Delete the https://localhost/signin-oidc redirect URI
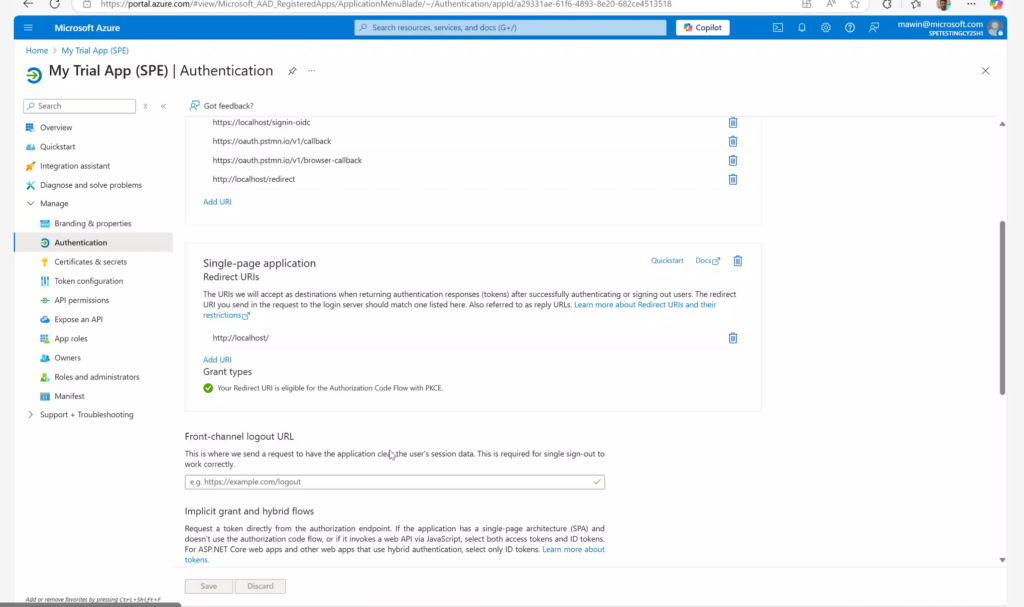This screenshot has height=607, width=1024. tap(733, 122)
